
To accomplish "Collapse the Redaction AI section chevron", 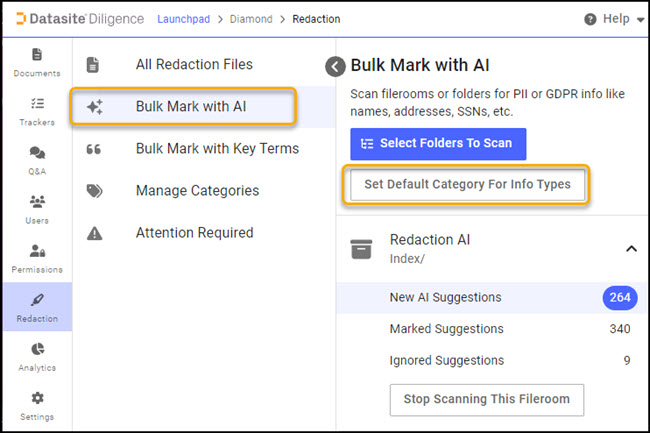I will [x=630, y=248].
